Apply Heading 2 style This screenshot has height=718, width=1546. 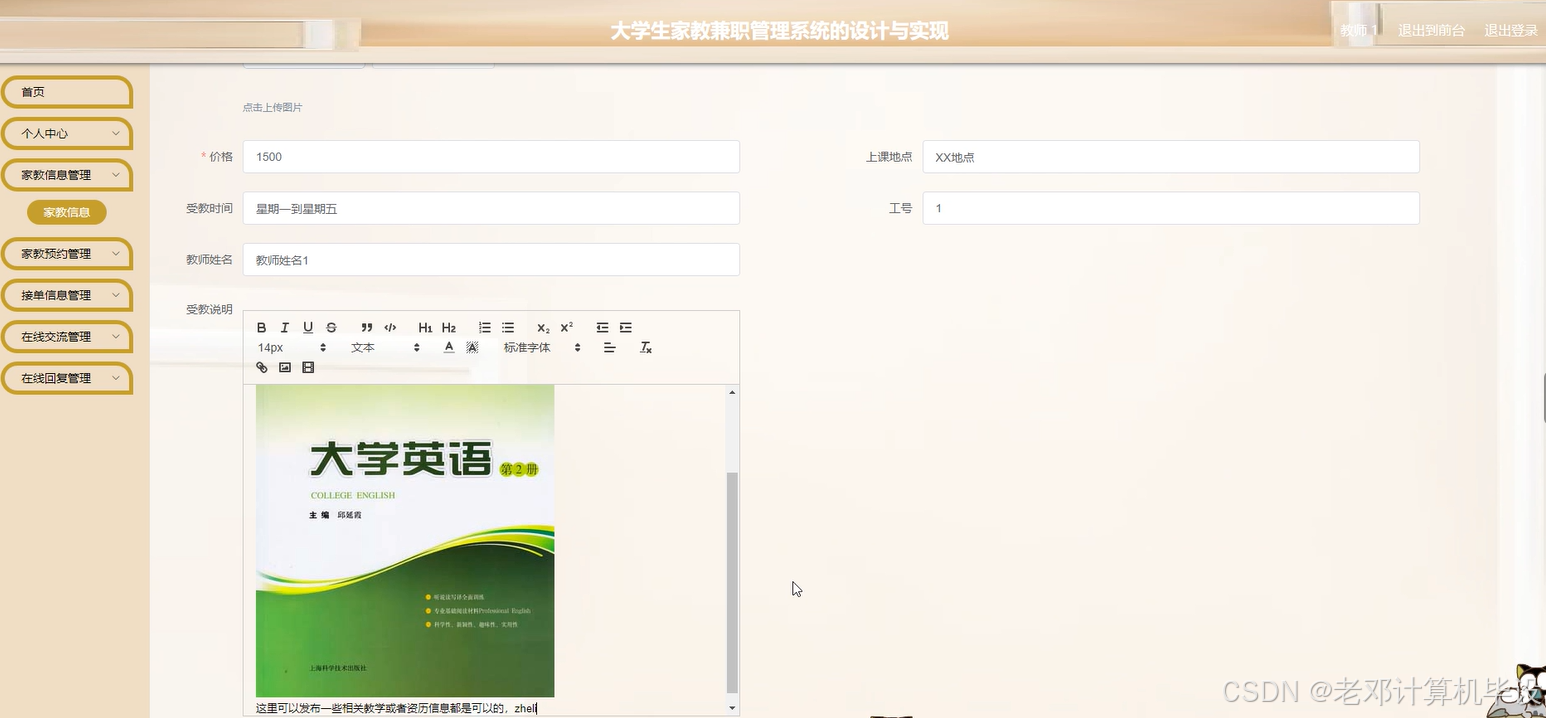coord(449,328)
